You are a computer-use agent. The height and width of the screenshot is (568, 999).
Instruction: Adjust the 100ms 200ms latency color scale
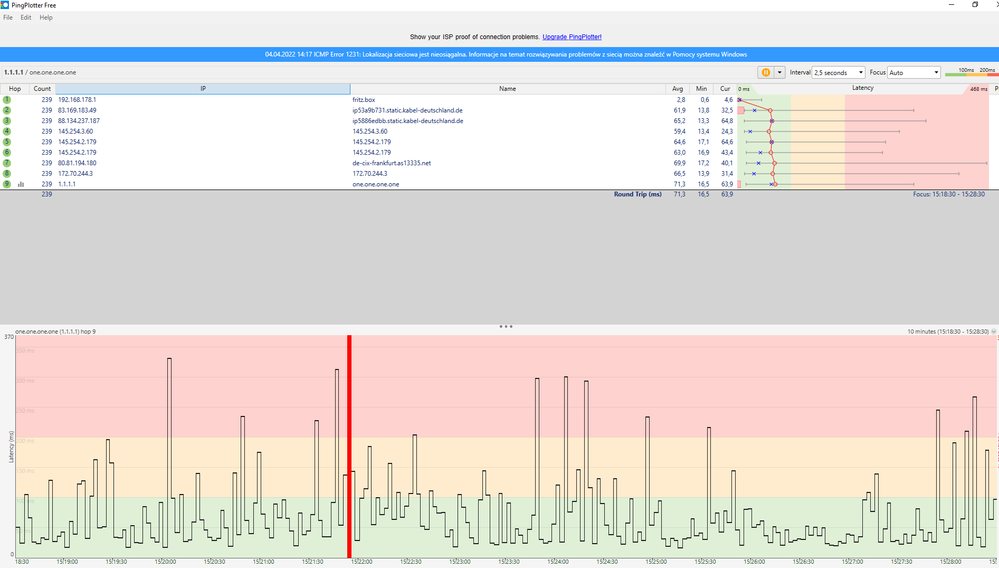pos(971,72)
